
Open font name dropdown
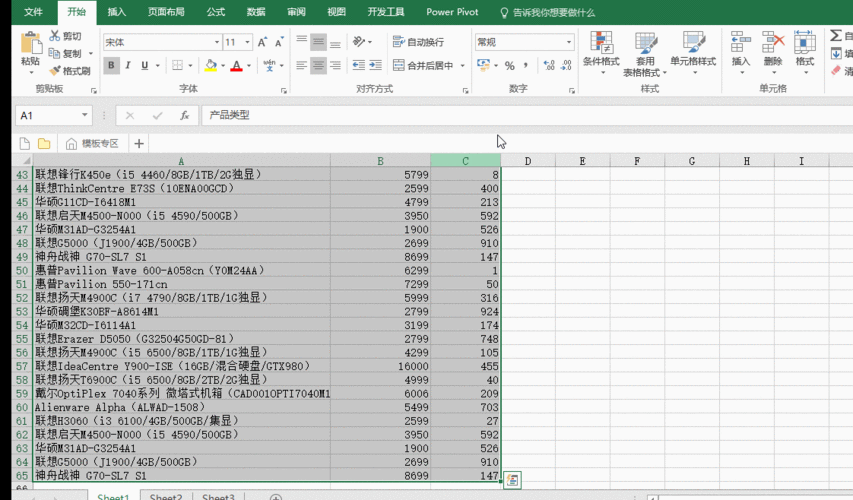pos(217,42)
